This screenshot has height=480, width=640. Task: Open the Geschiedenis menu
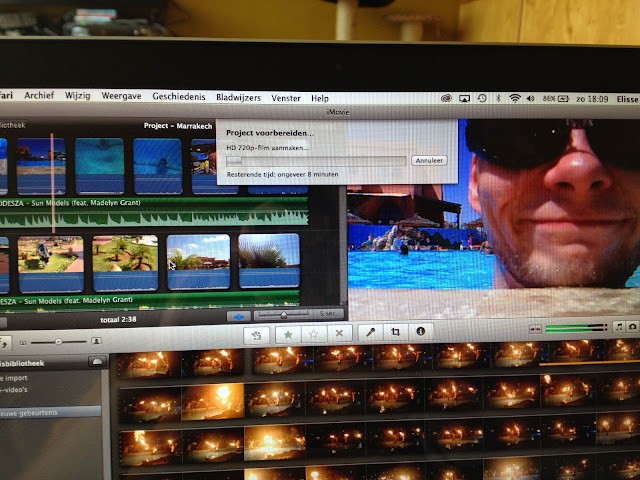coord(179,96)
